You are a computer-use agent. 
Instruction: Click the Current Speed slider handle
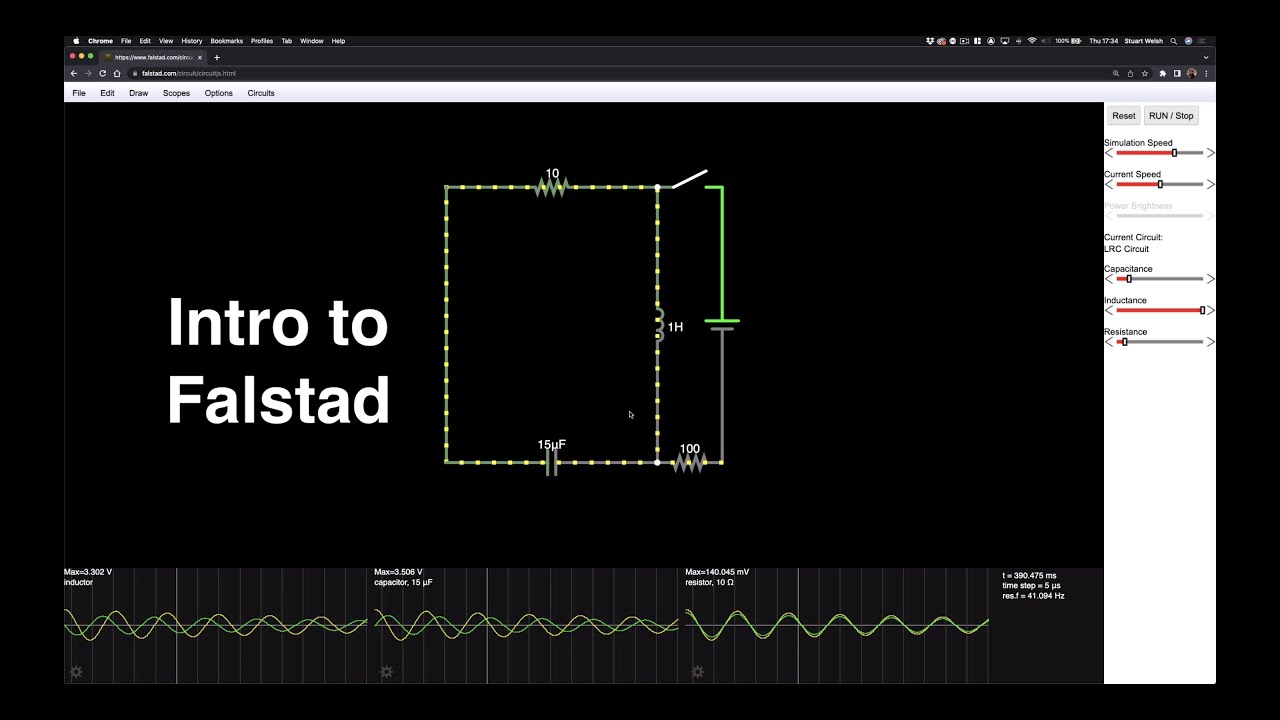[x=1160, y=184]
